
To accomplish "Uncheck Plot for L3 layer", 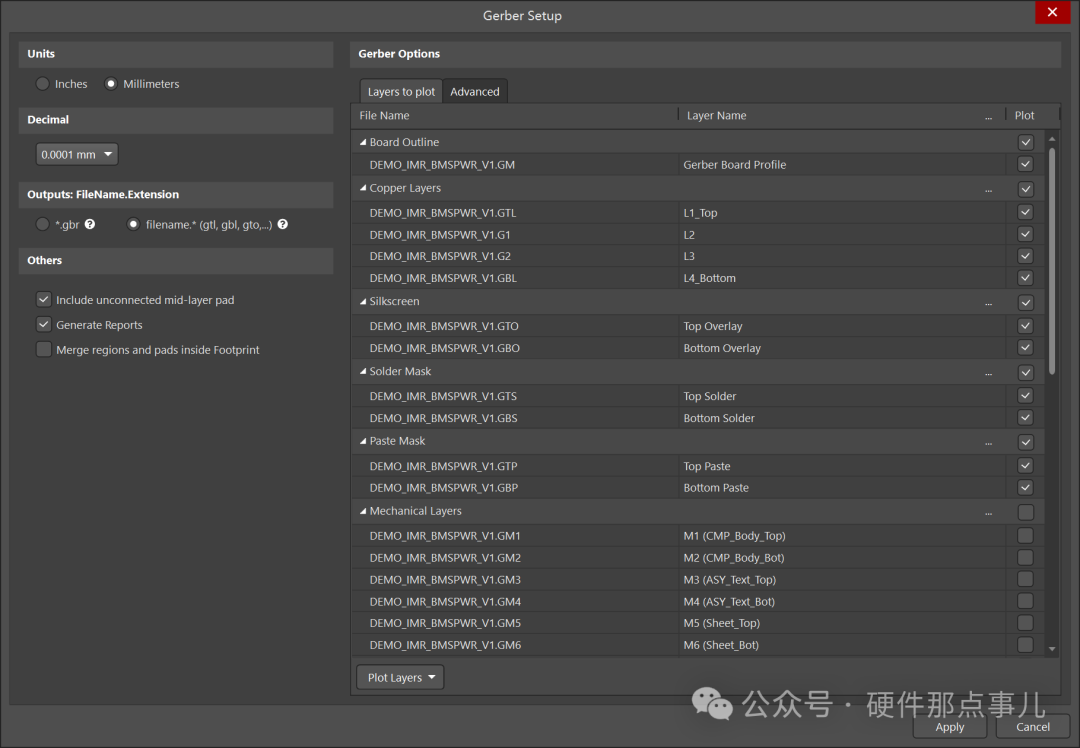I will pos(1026,256).
